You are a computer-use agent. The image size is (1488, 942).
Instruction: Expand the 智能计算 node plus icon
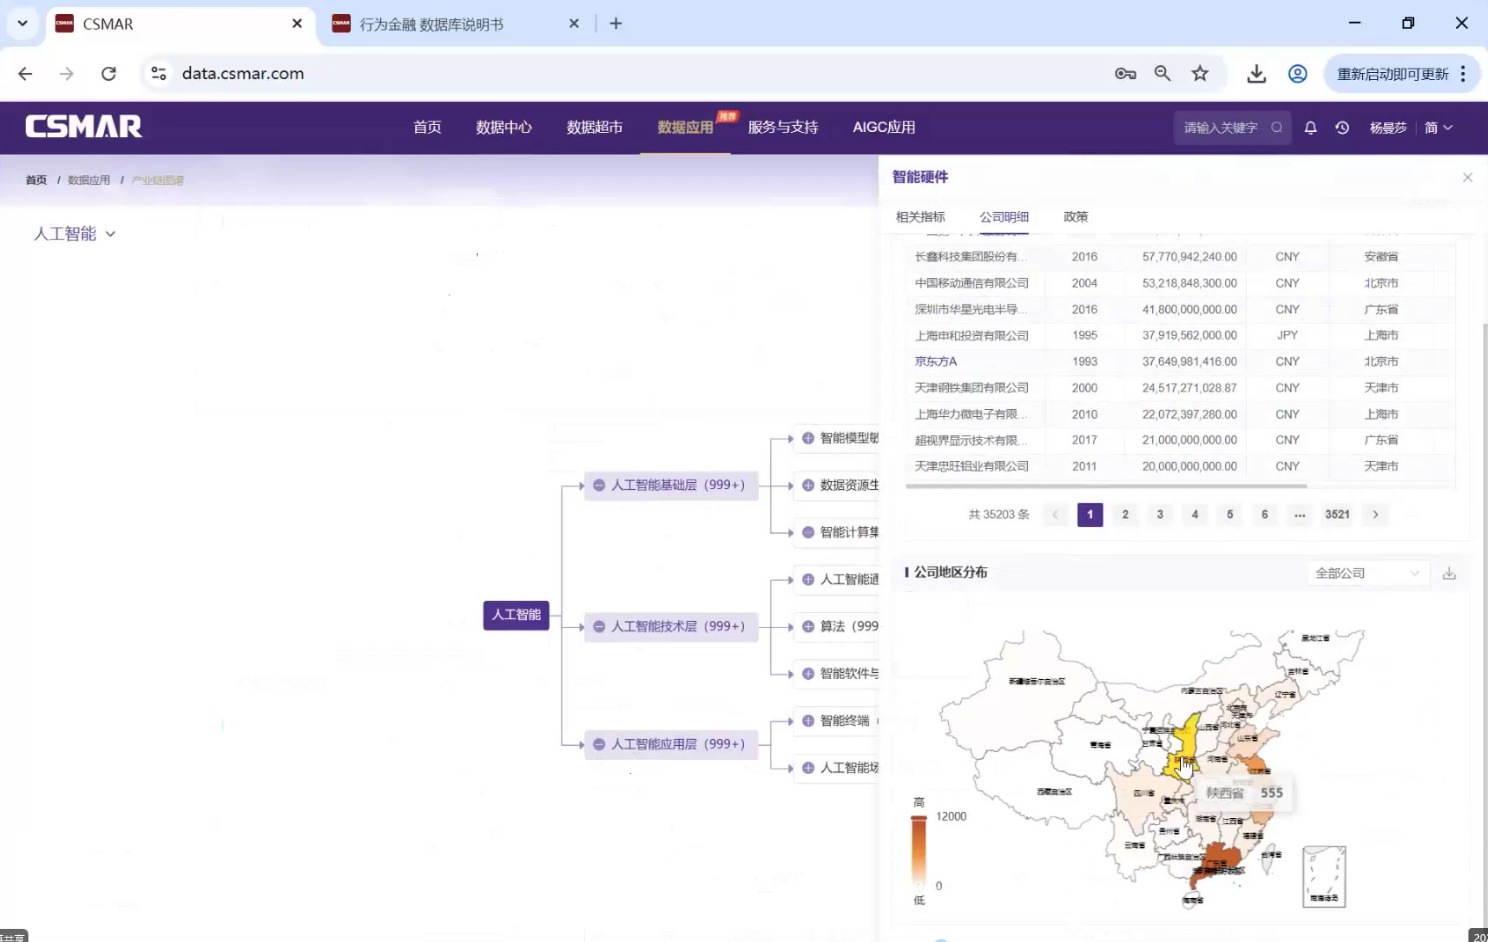click(x=808, y=532)
